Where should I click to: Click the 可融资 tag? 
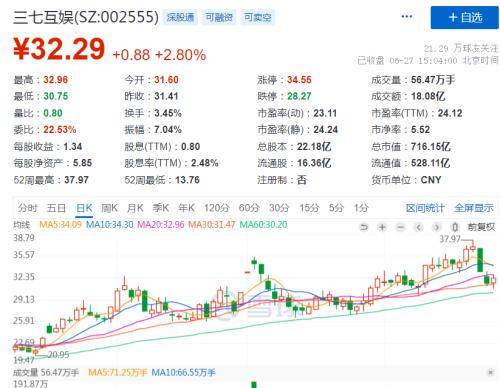pyautogui.click(x=219, y=17)
